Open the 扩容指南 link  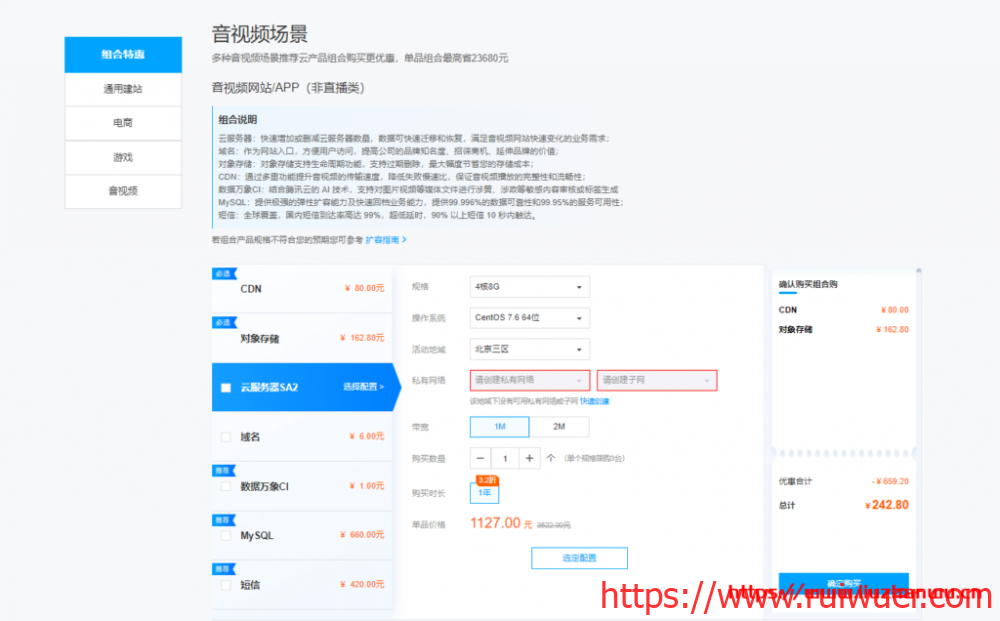(x=385, y=240)
